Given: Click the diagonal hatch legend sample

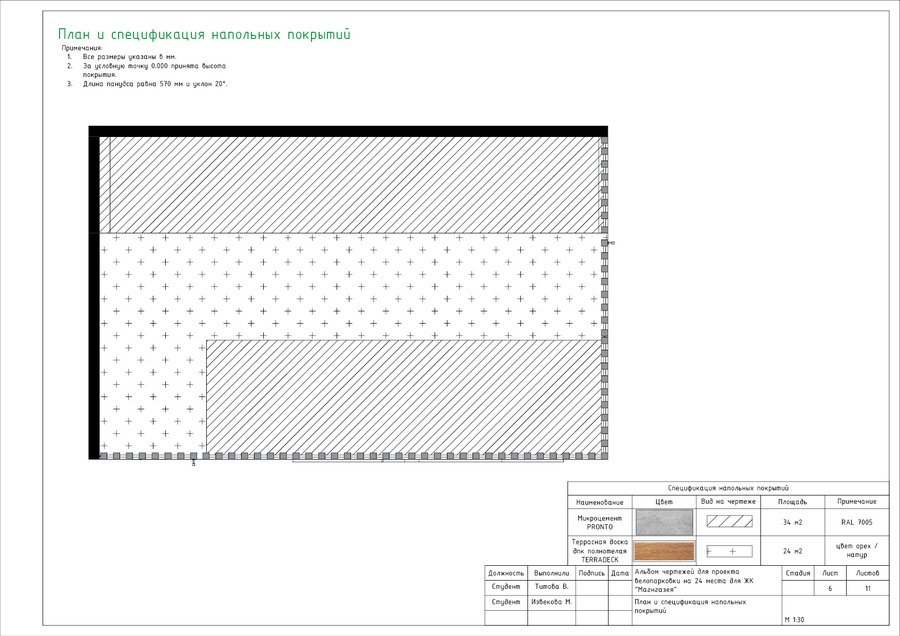Looking at the screenshot, I should pos(729,521).
